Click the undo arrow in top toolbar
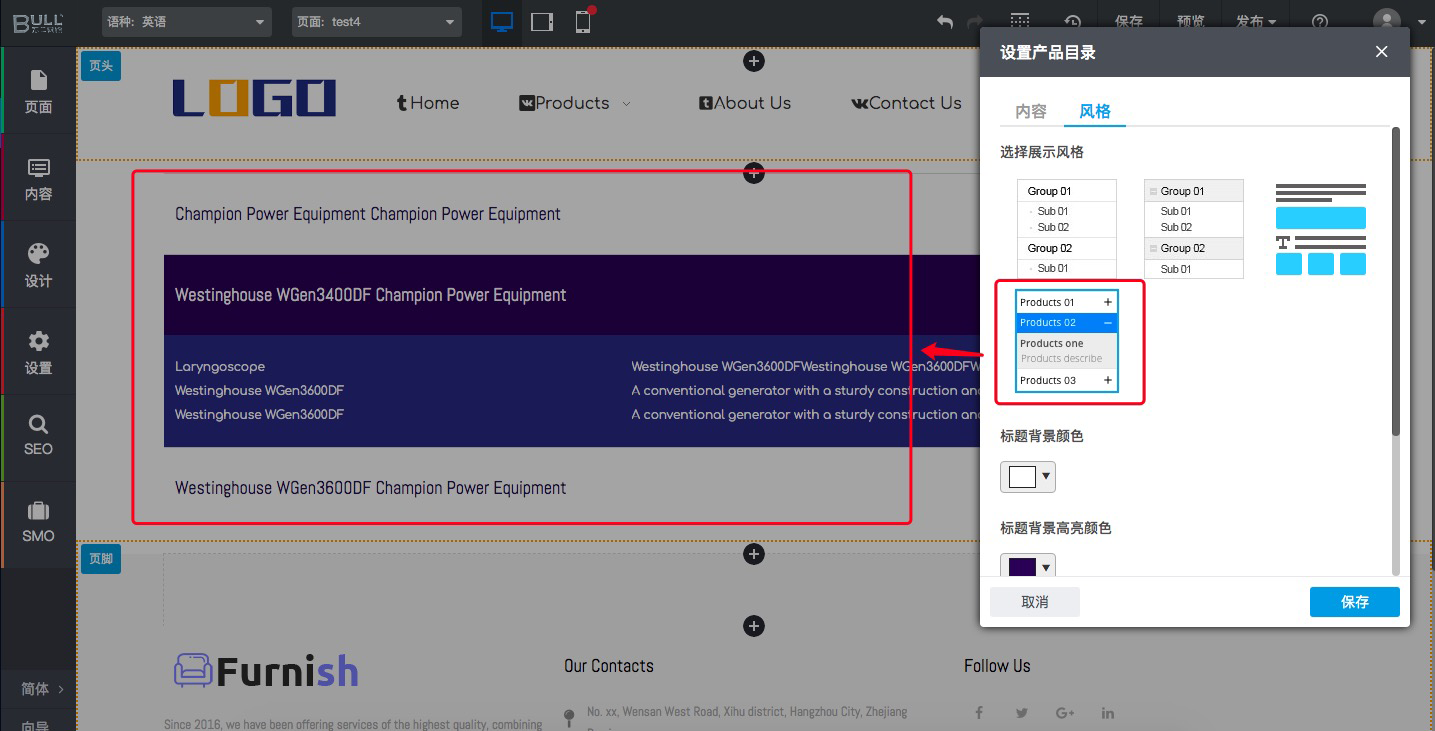 pyautogui.click(x=945, y=22)
